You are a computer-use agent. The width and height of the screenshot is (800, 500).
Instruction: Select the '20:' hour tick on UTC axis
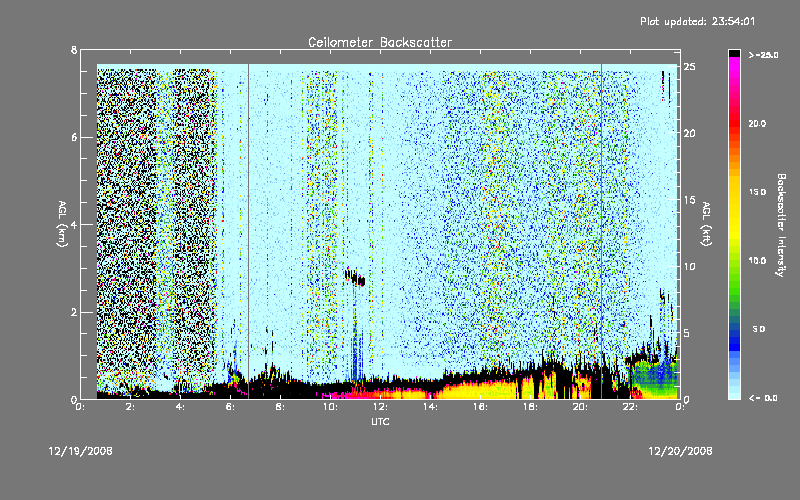point(581,407)
